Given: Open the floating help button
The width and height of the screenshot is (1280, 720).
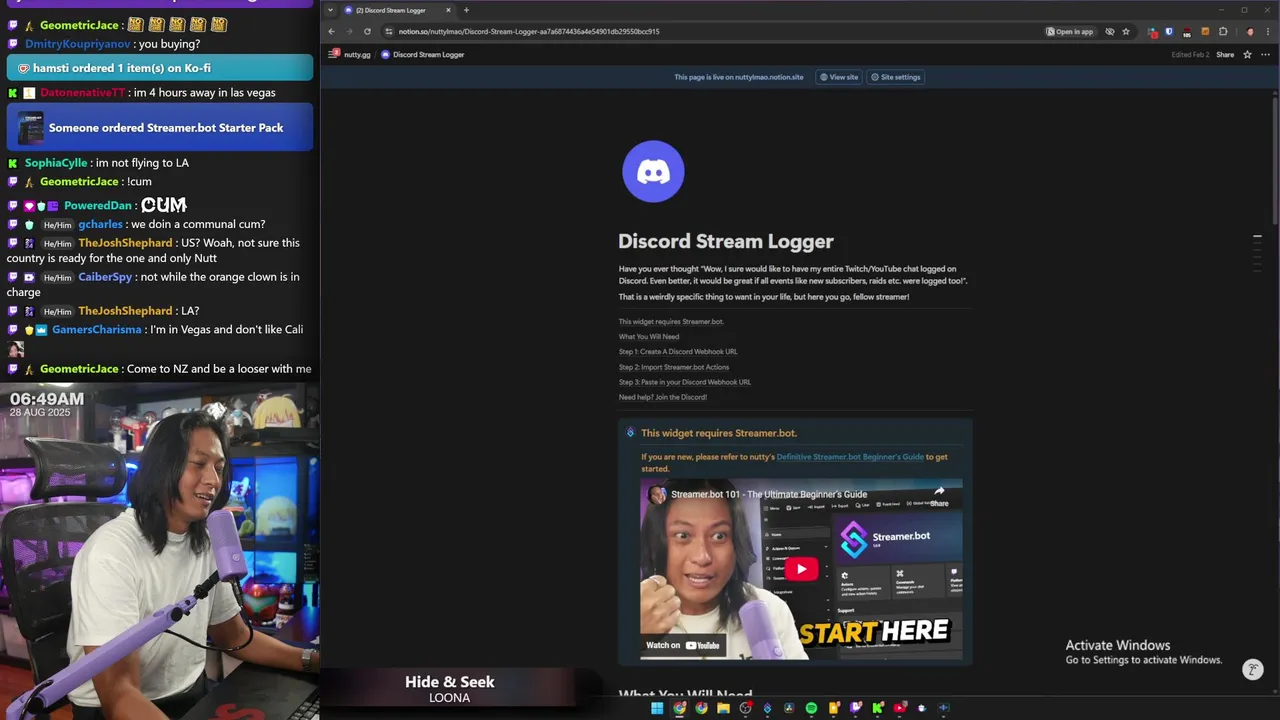Looking at the screenshot, I should tap(1252, 670).
